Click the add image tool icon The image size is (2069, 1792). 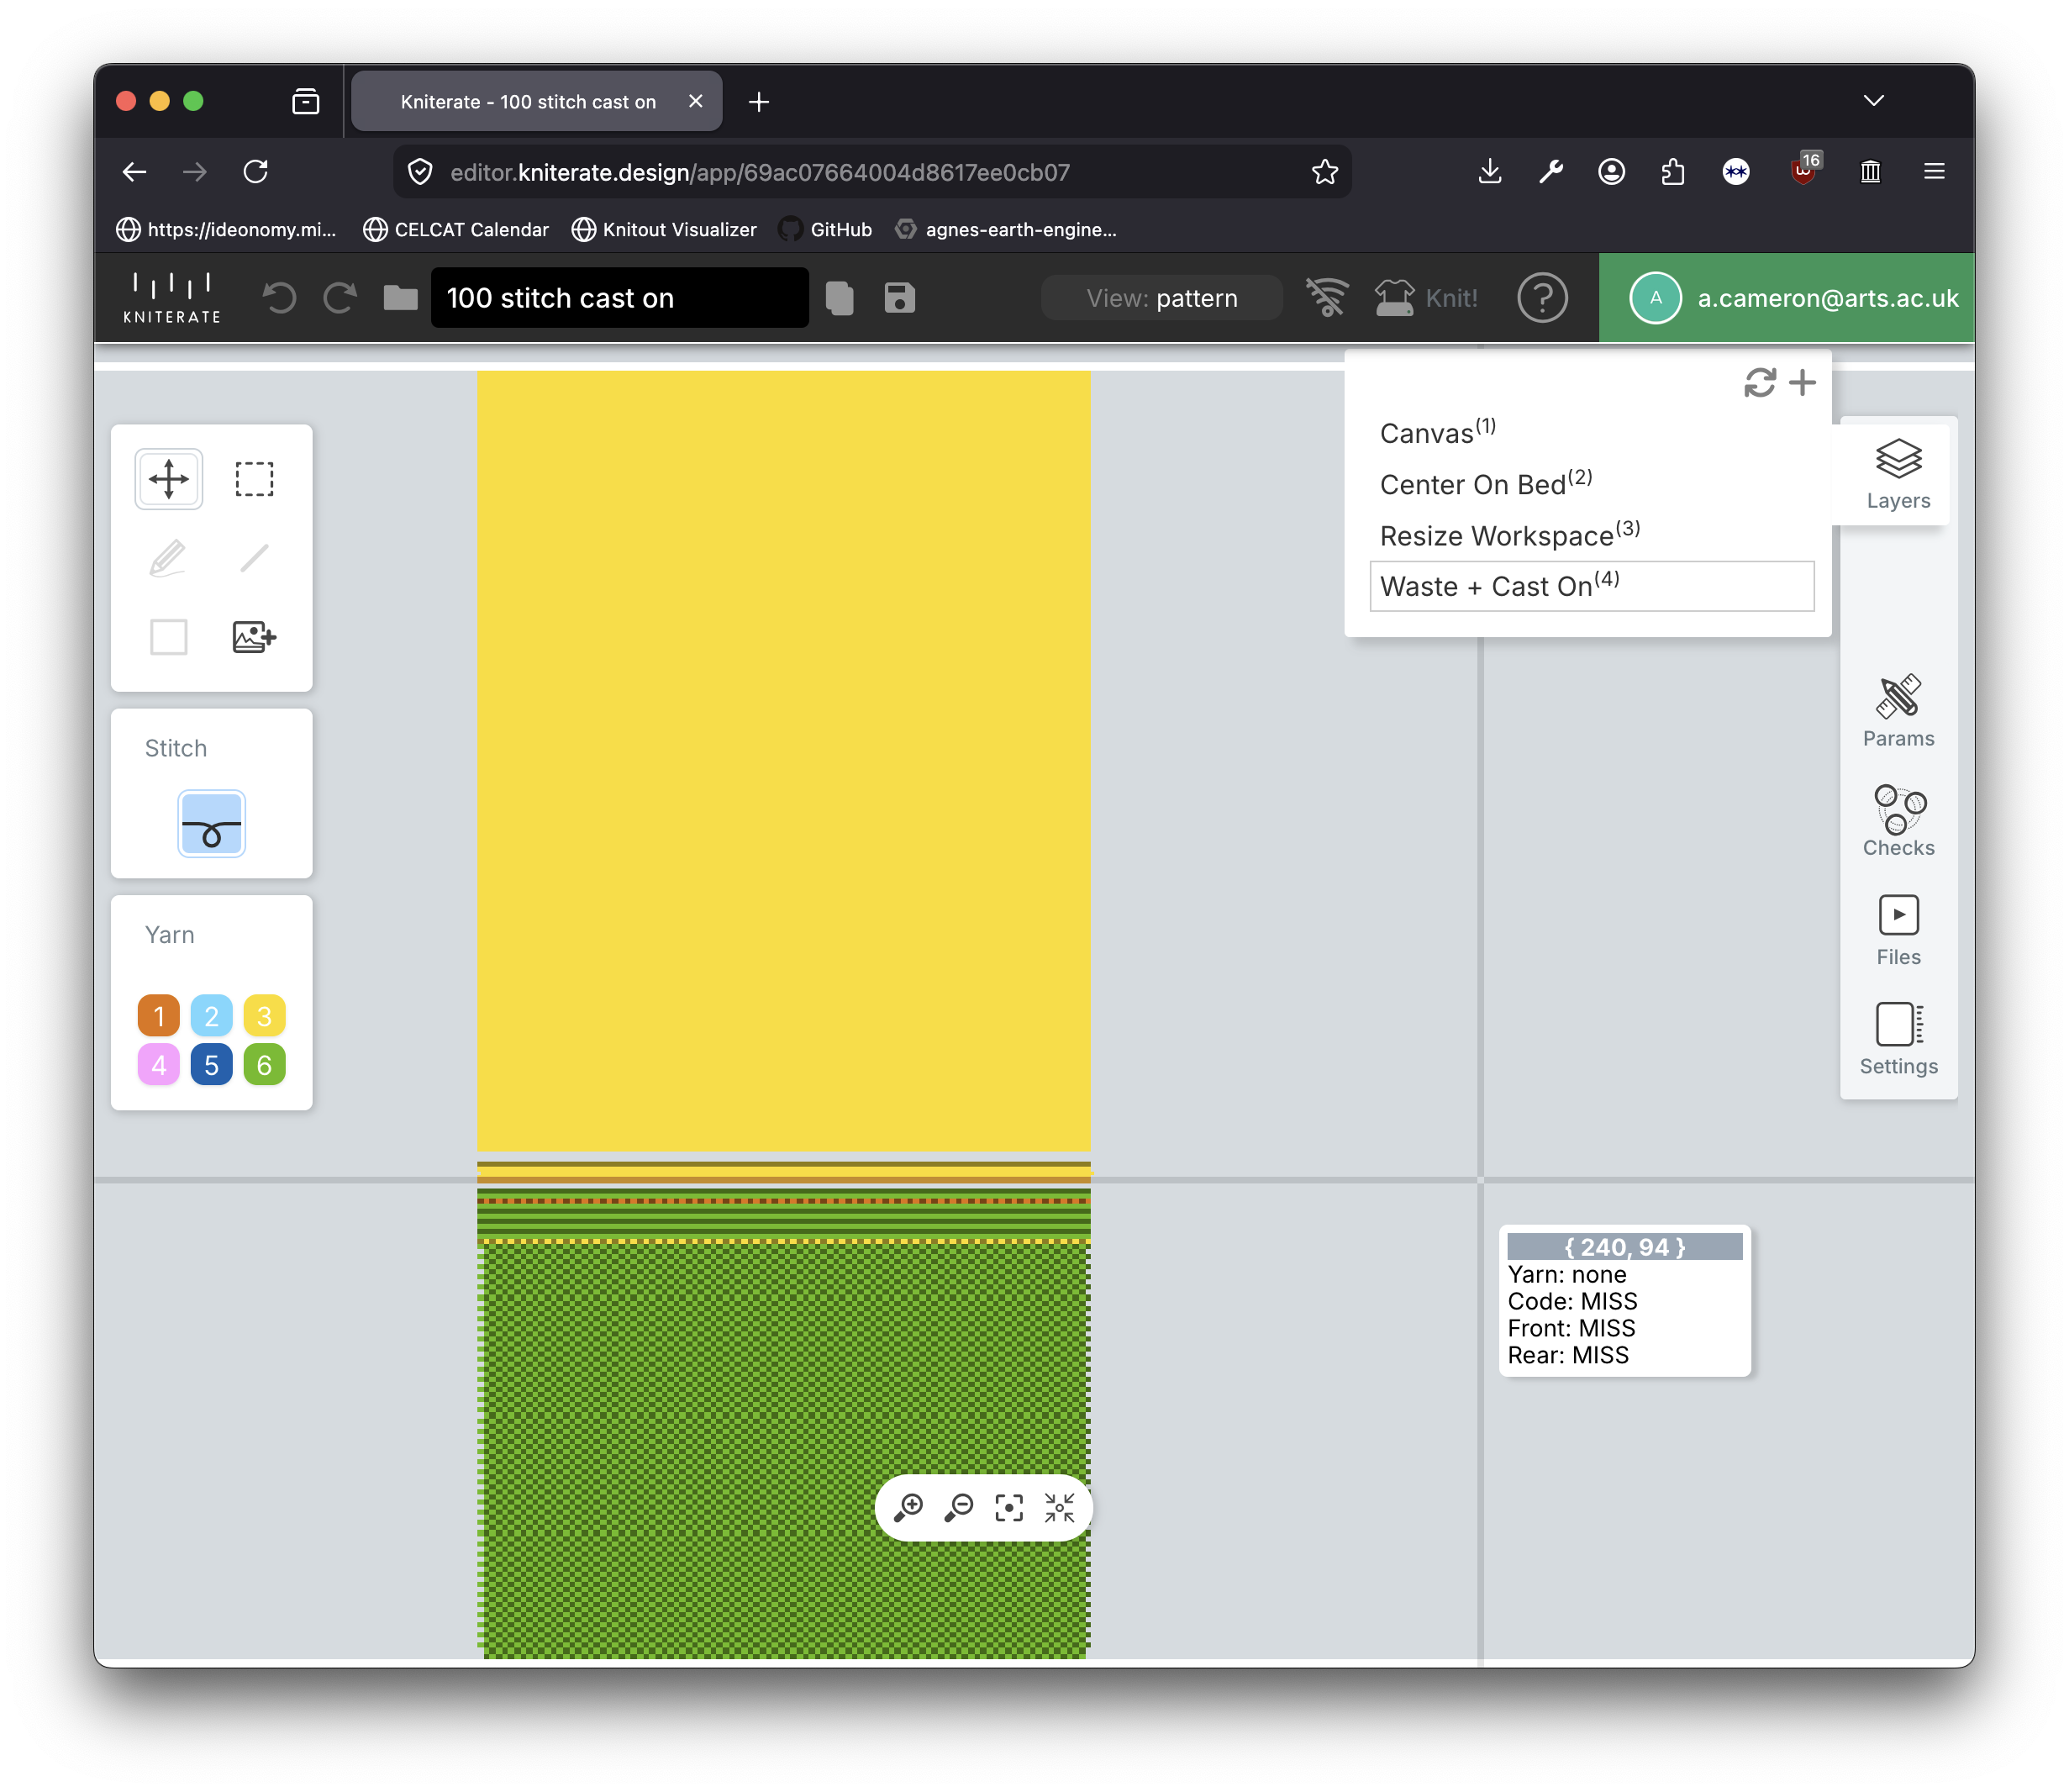pos(254,637)
